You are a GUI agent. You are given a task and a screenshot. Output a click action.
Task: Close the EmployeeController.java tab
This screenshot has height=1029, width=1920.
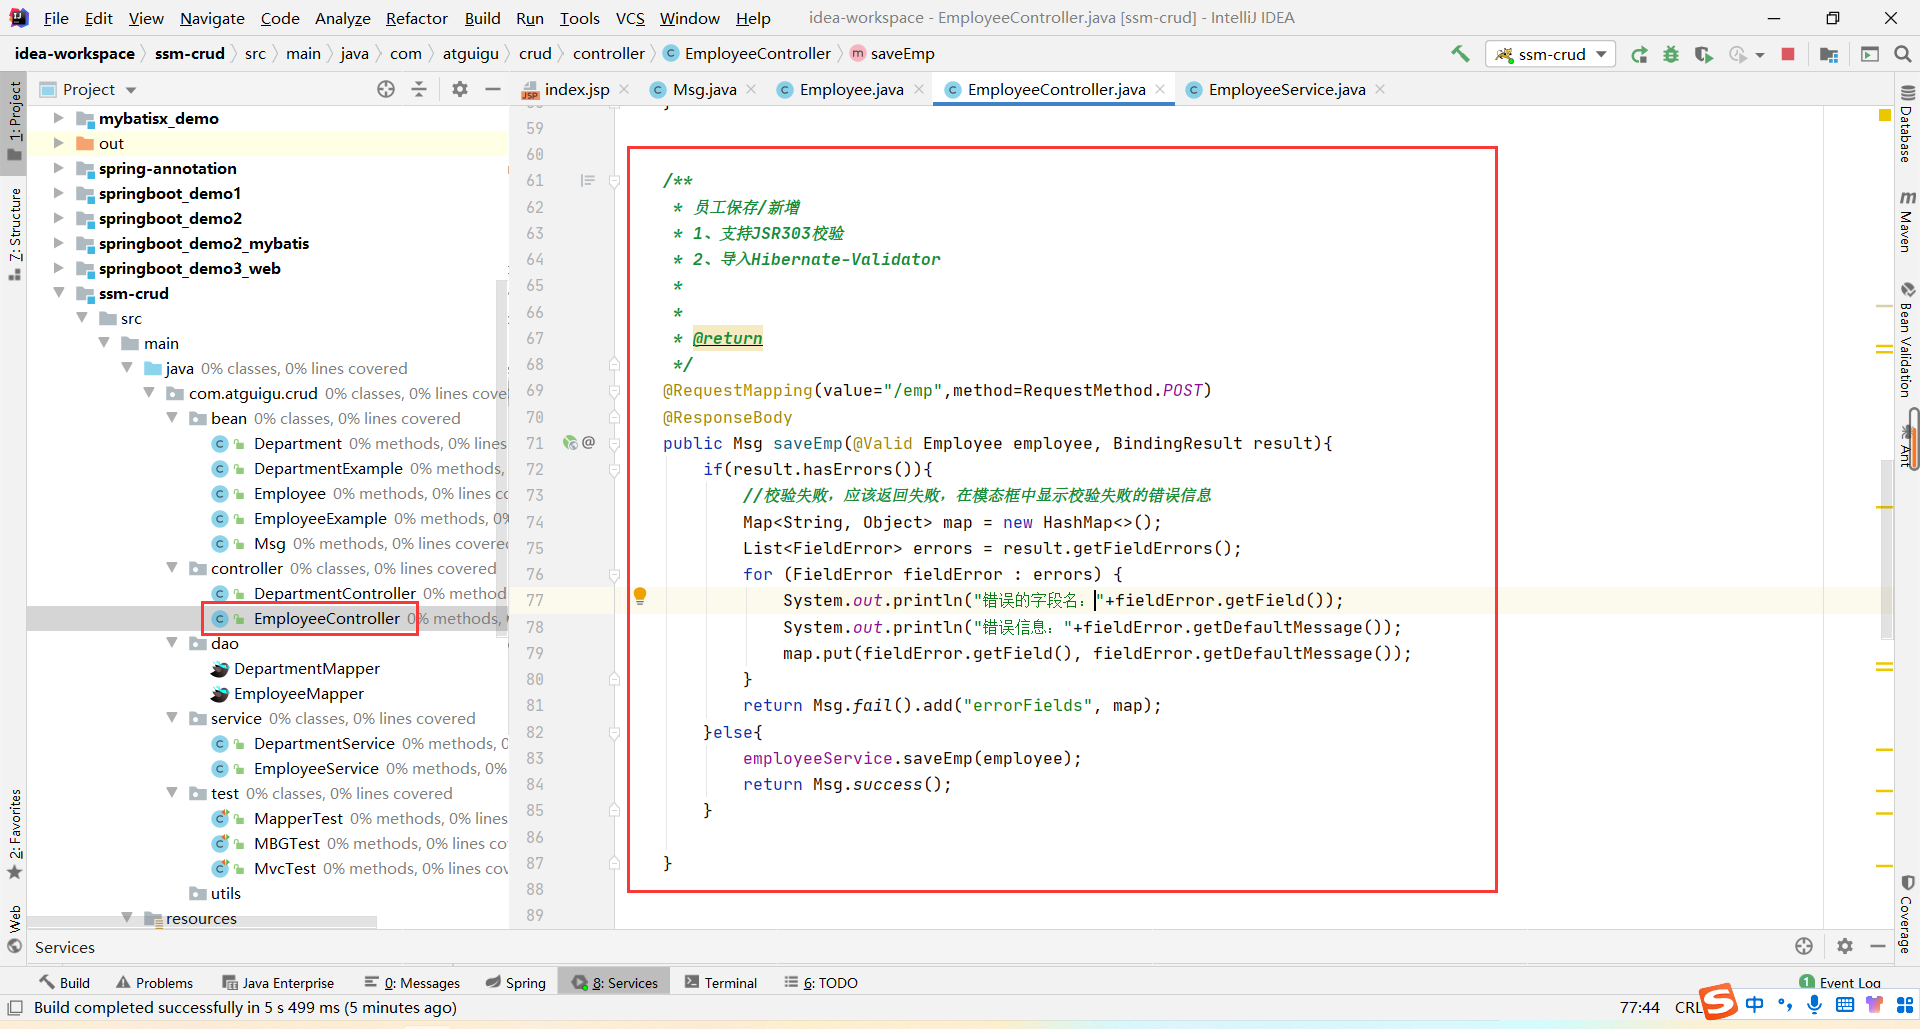(x=1160, y=89)
